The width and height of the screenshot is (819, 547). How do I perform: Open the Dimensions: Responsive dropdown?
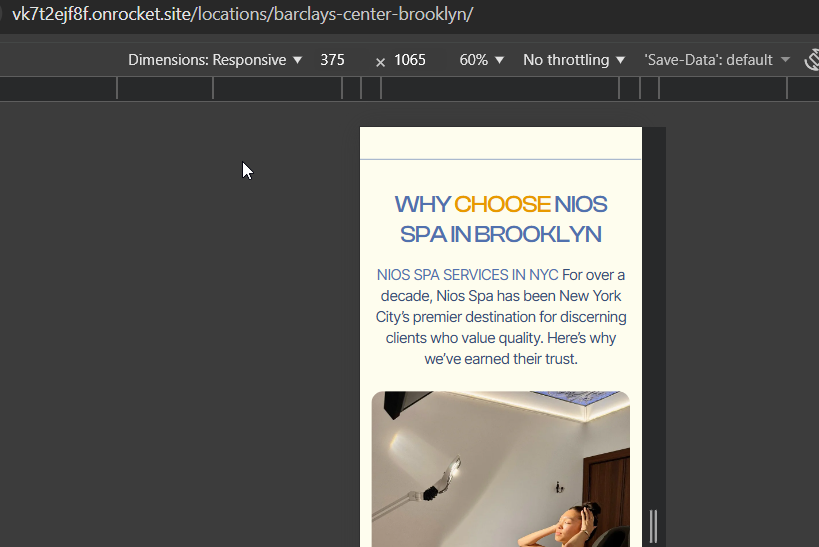215,60
